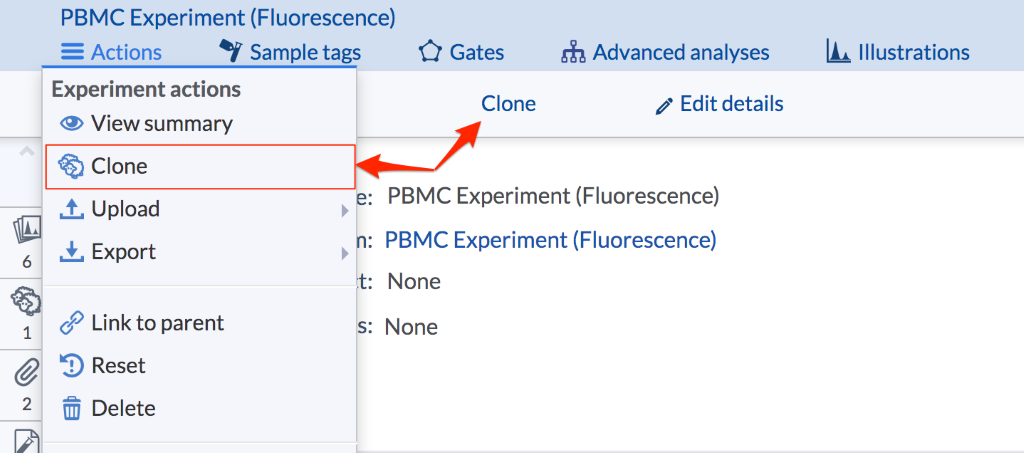Expand the Upload submenu arrow
This screenshot has height=453, width=1024.
point(345,211)
